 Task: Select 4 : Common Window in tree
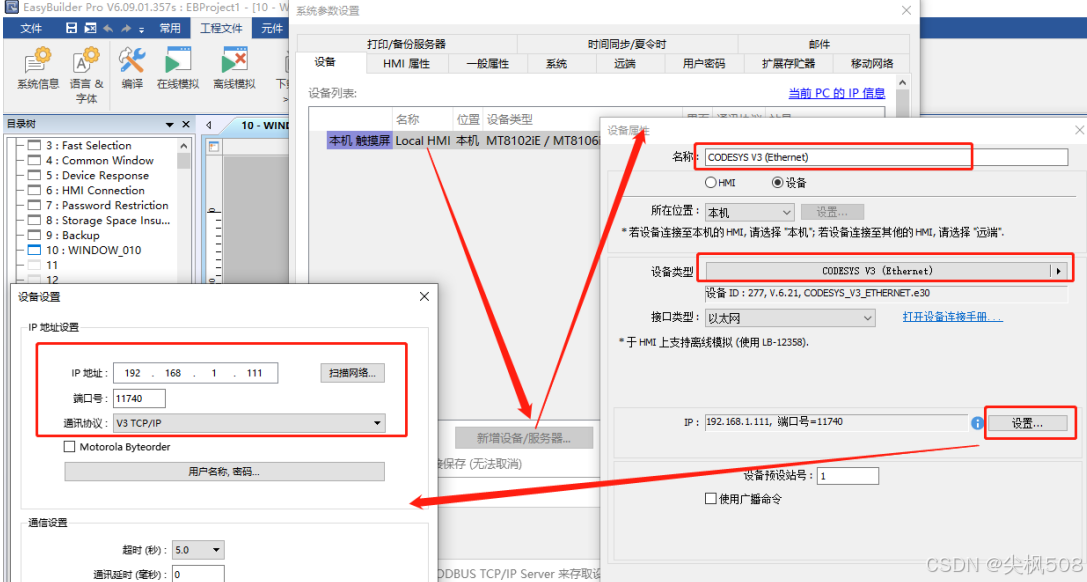(x=100, y=160)
